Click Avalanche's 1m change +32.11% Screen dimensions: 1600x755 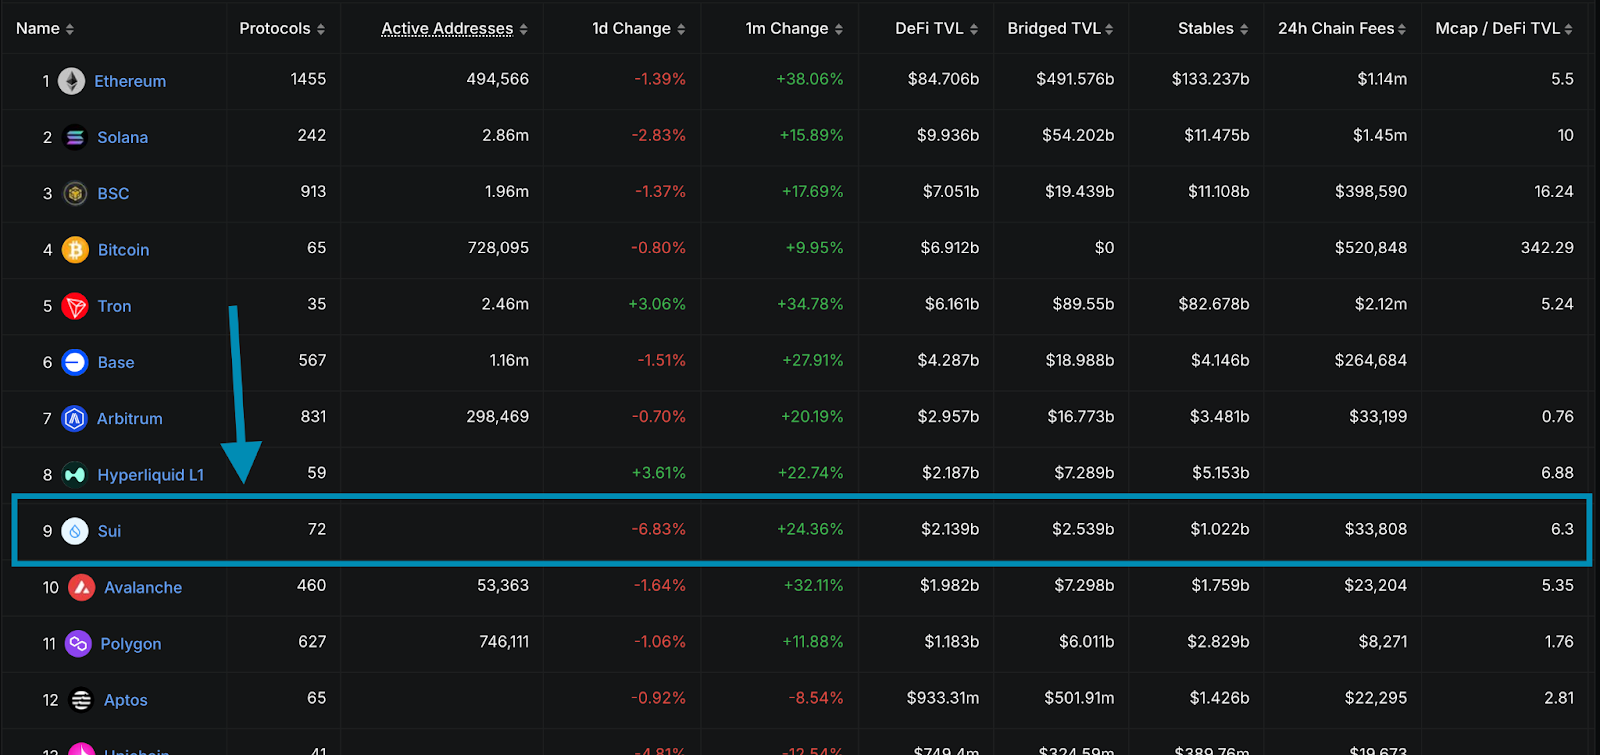[x=813, y=585]
